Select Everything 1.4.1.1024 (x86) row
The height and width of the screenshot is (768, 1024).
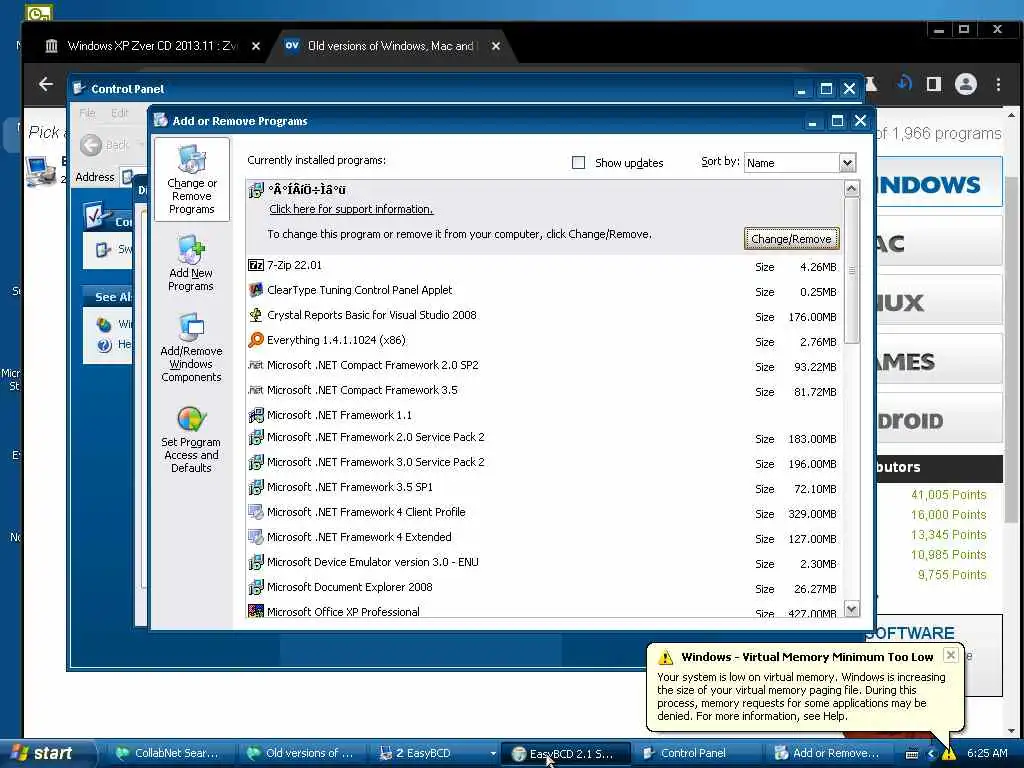(x=544, y=340)
